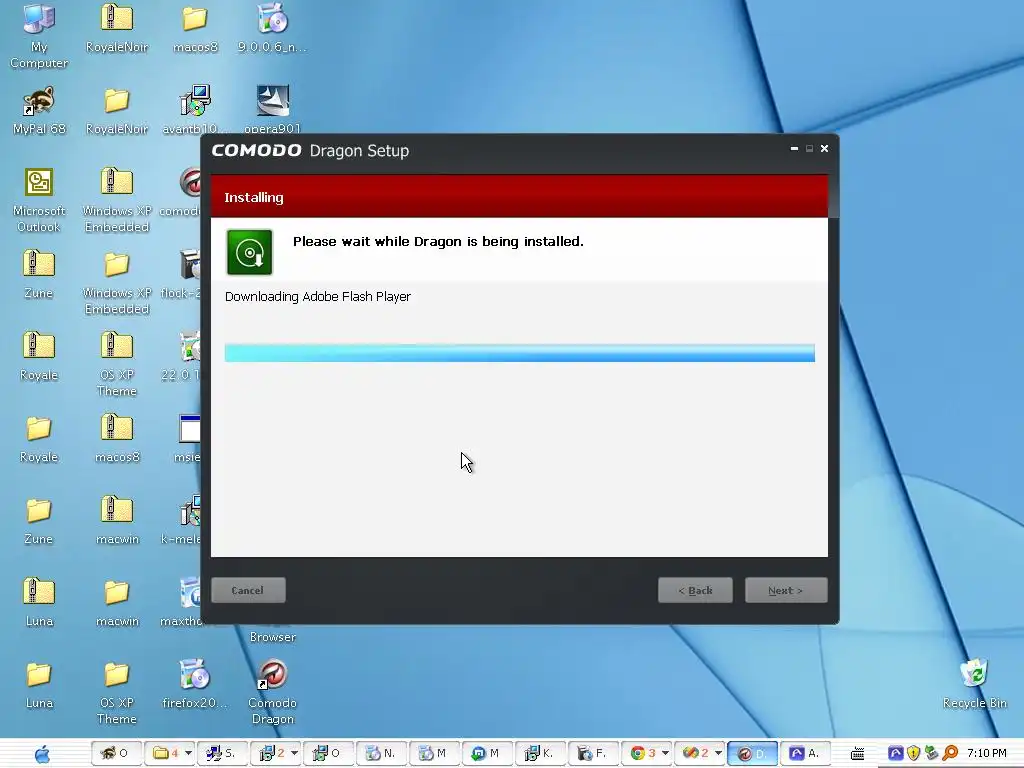The height and width of the screenshot is (768, 1024).
Task: Open the zipped Zune archive icon
Action: pyautogui.click(x=39, y=273)
